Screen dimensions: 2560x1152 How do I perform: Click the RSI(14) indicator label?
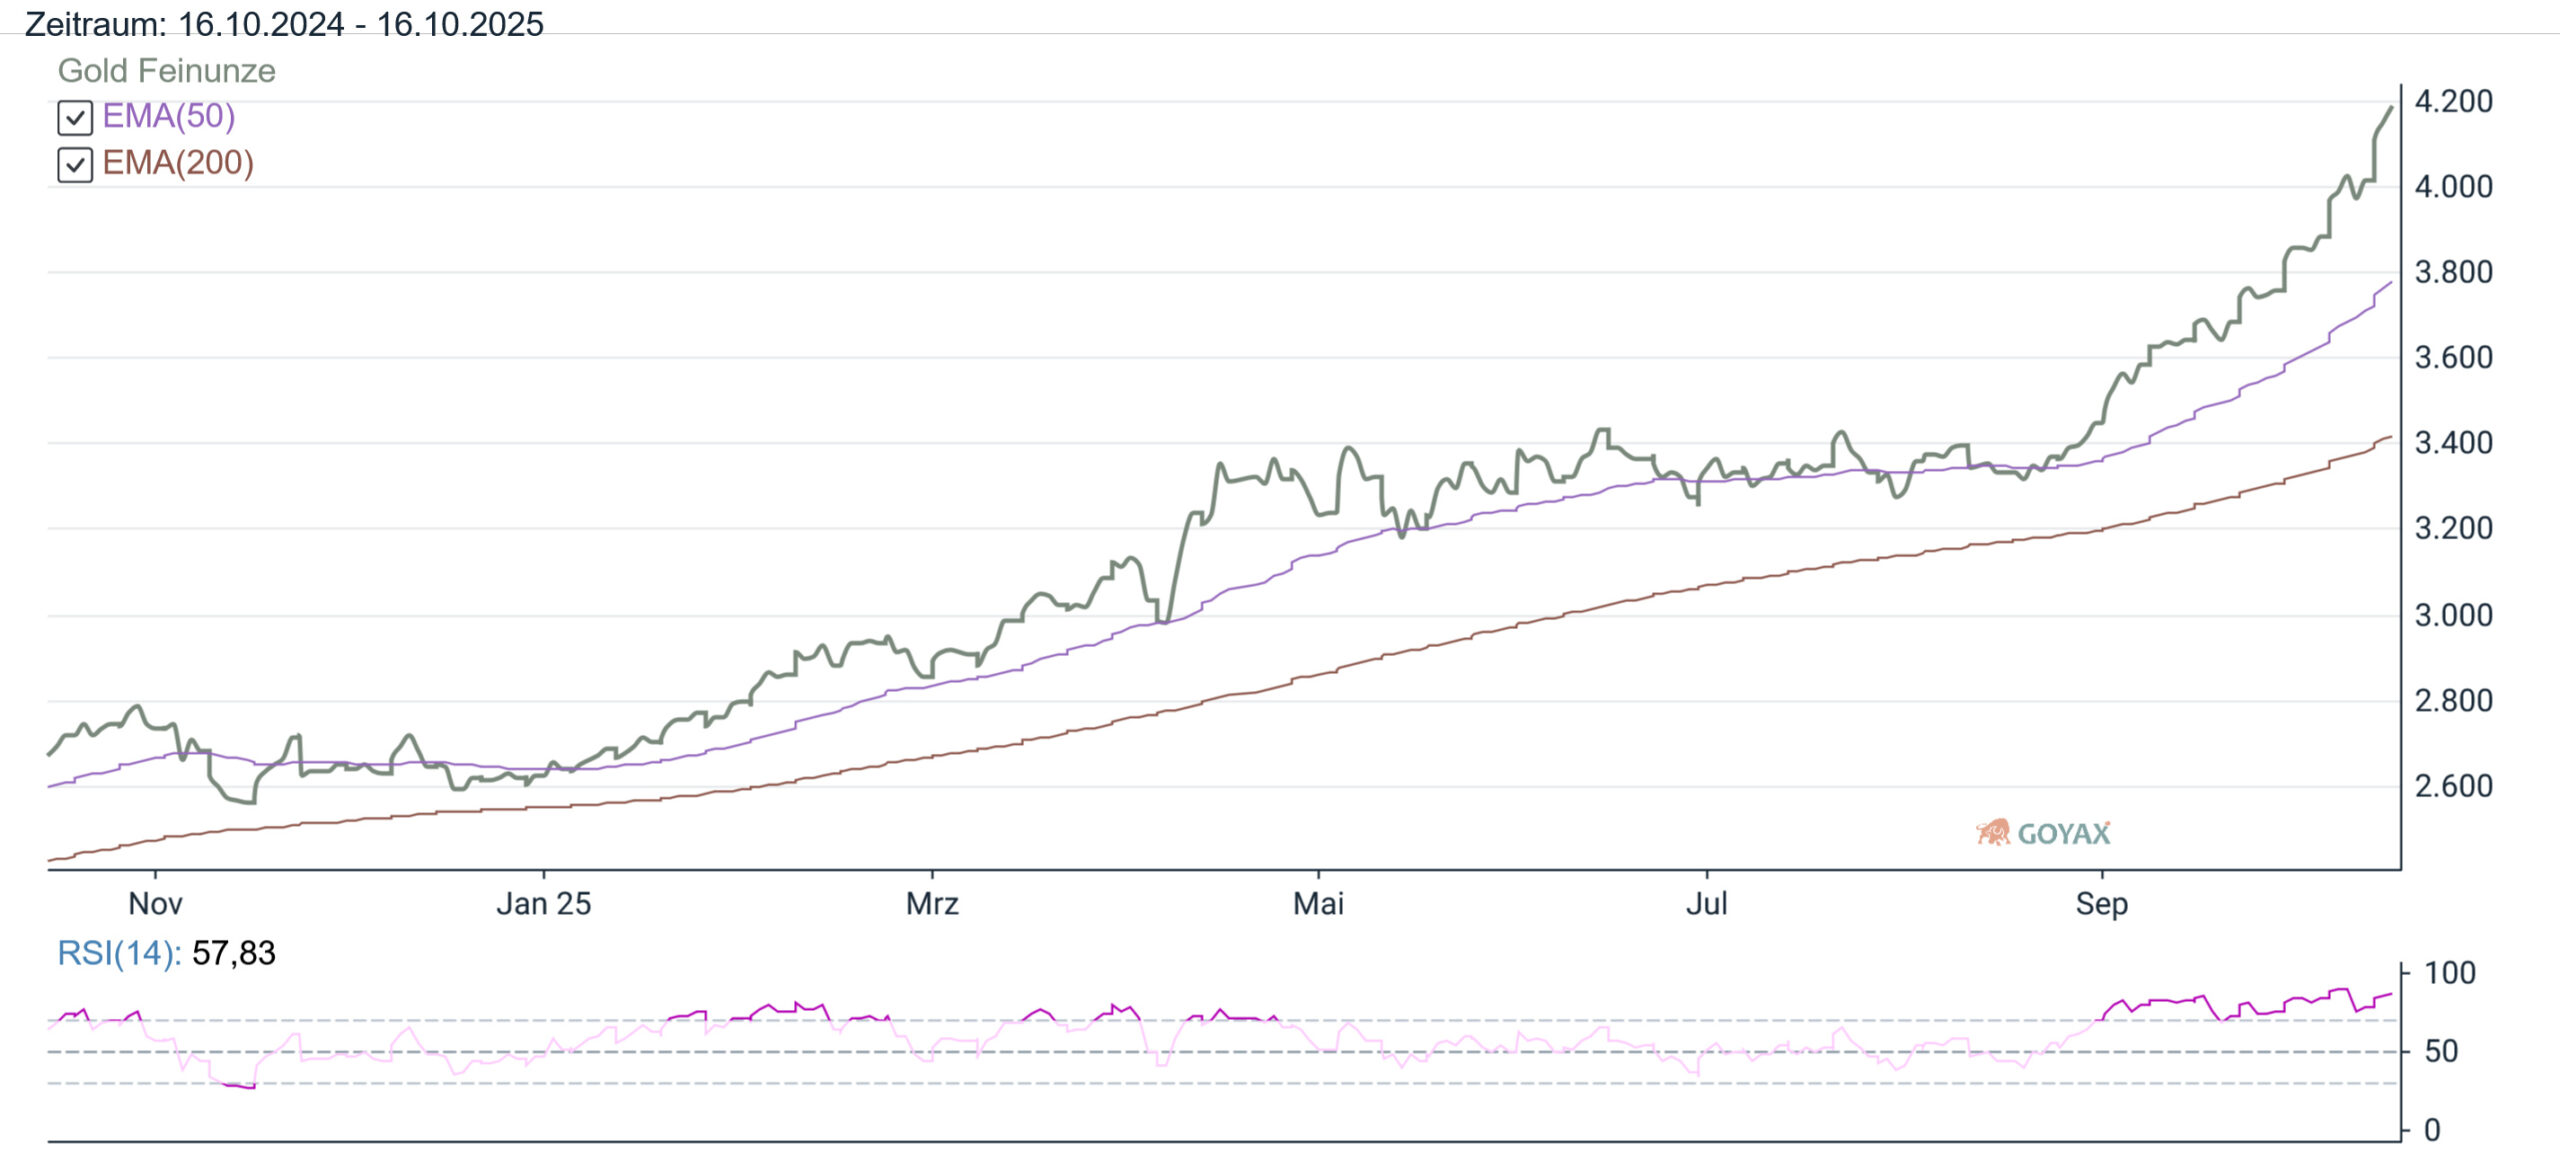tap(118, 953)
